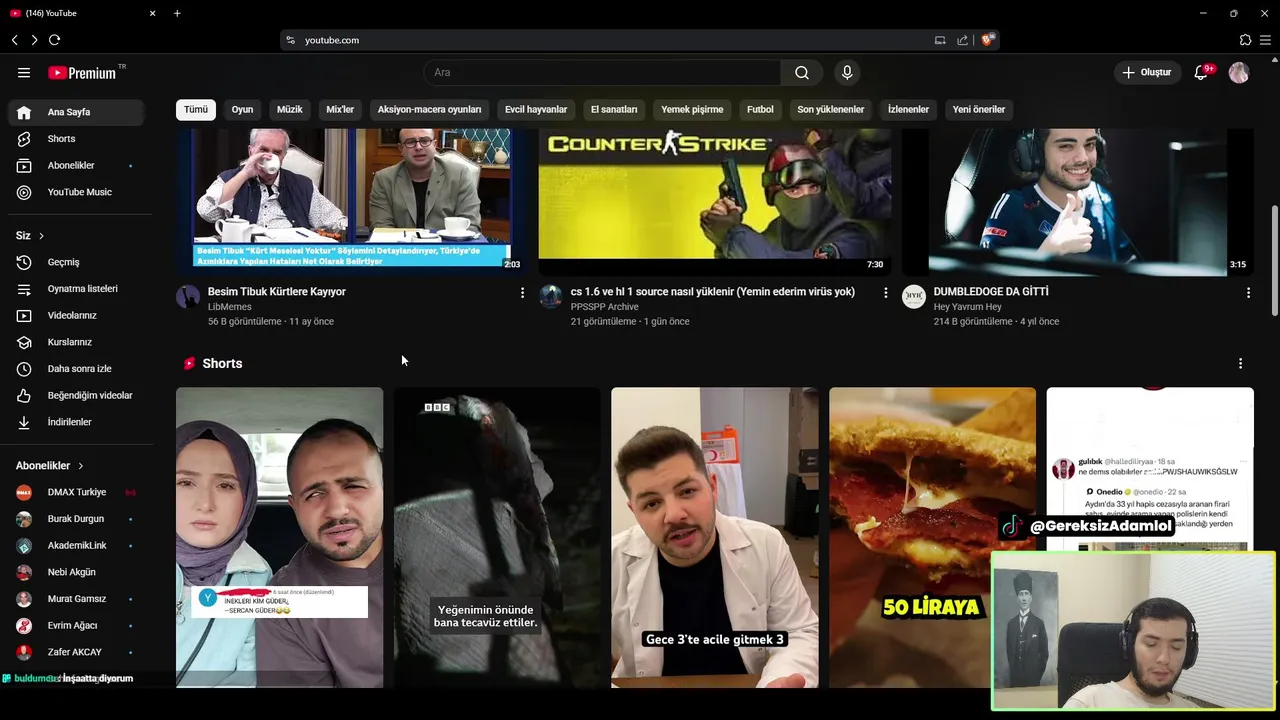Open Shorts from the sidebar

tap(77, 139)
